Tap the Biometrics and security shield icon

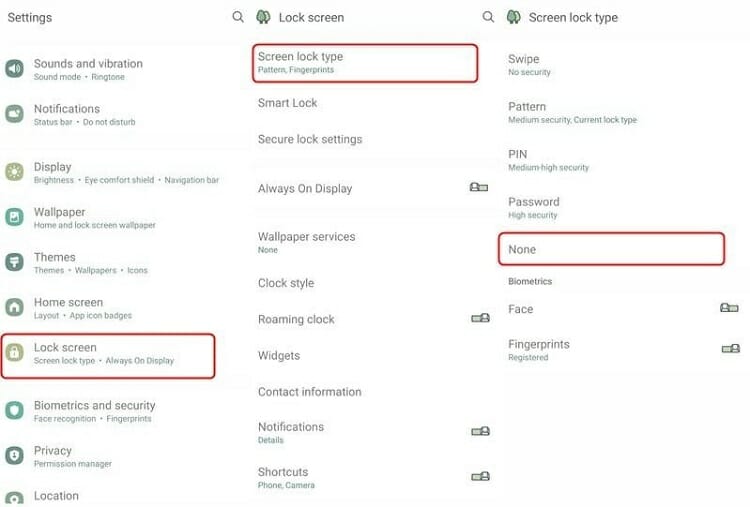14,410
